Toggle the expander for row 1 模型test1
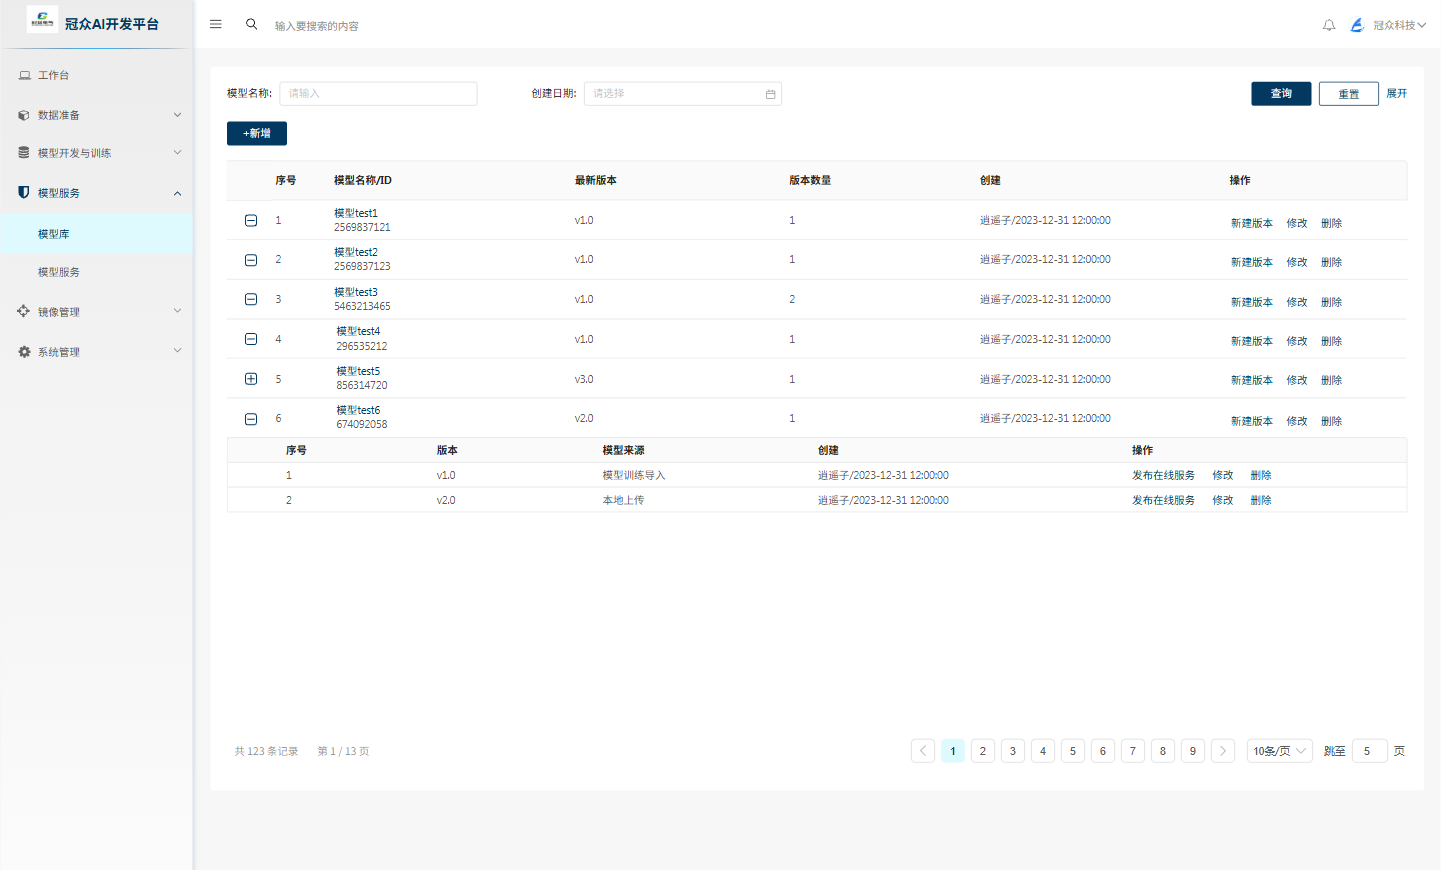Image resolution: width=1441 pixels, height=870 pixels. pos(251,220)
